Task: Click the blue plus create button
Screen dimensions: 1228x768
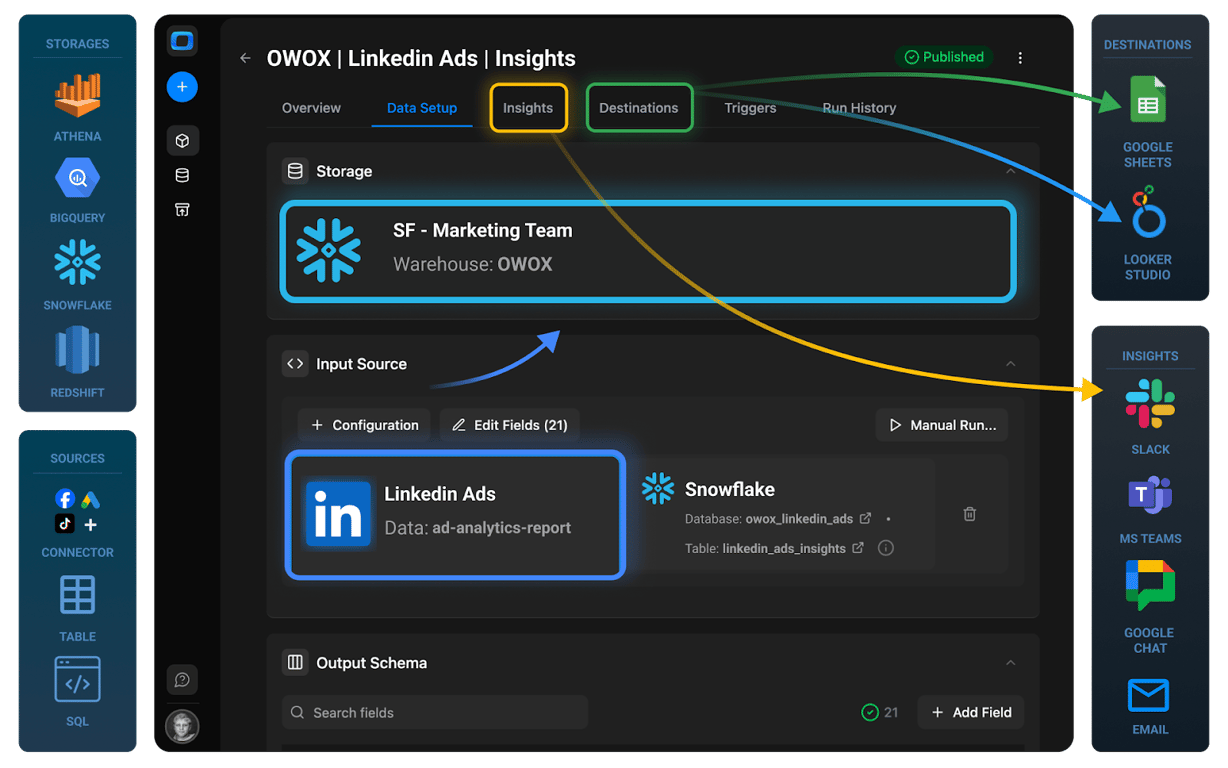Action: (182, 87)
